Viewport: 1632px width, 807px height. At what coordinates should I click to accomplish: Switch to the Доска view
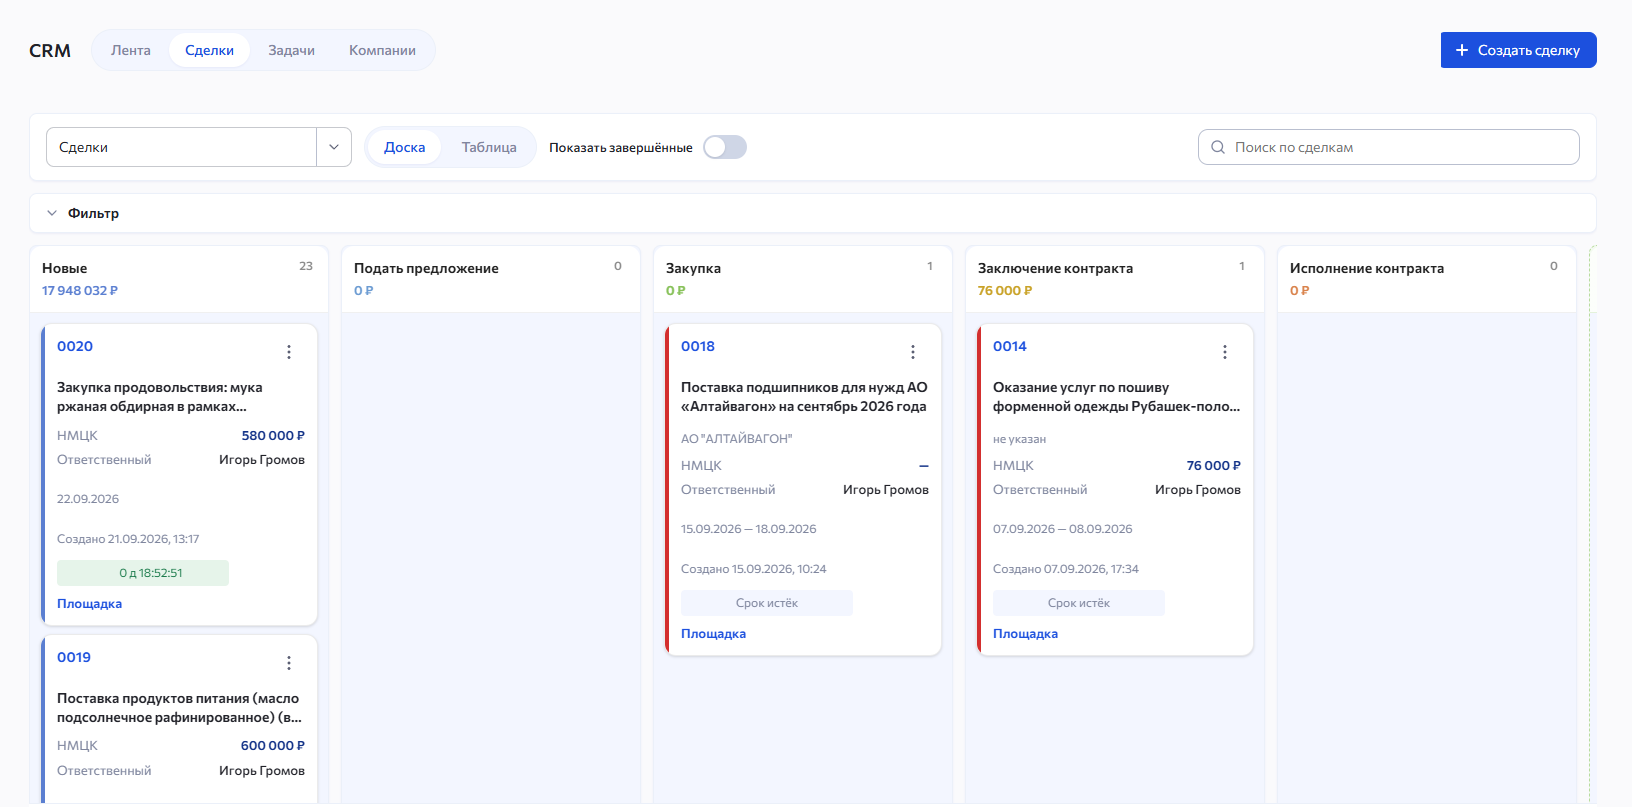405,147
